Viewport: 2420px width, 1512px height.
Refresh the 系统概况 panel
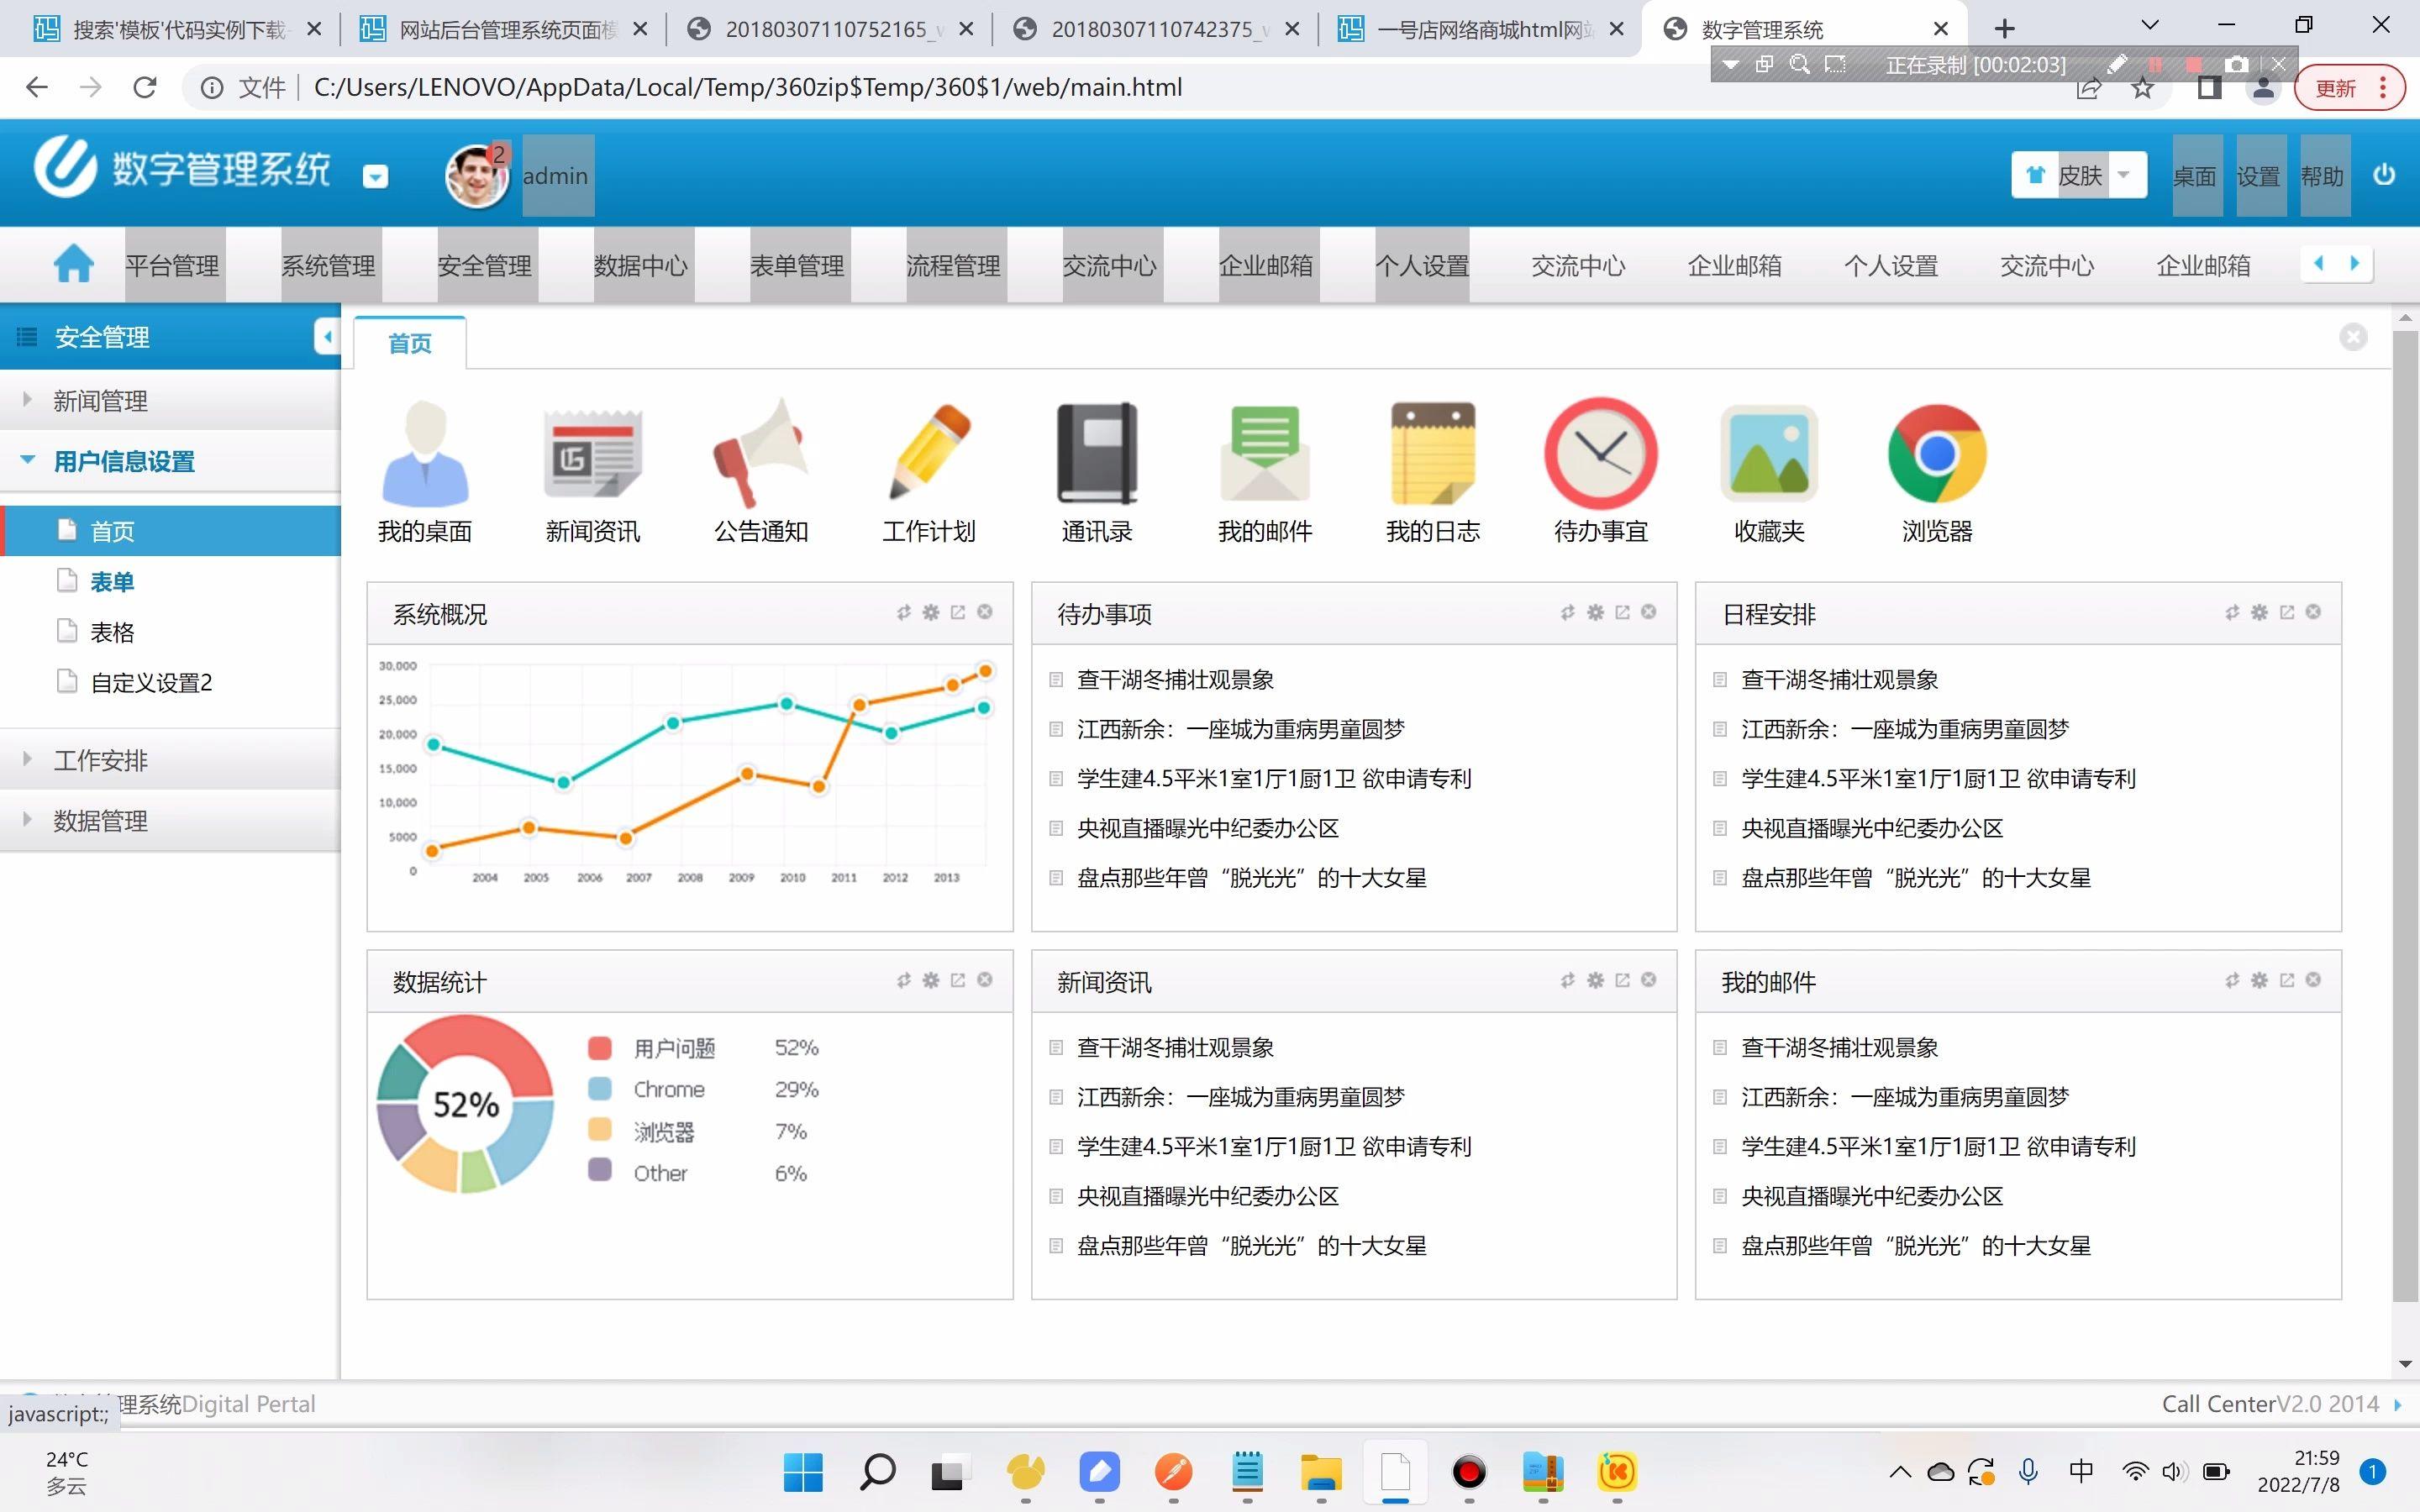tap(904, 612)
